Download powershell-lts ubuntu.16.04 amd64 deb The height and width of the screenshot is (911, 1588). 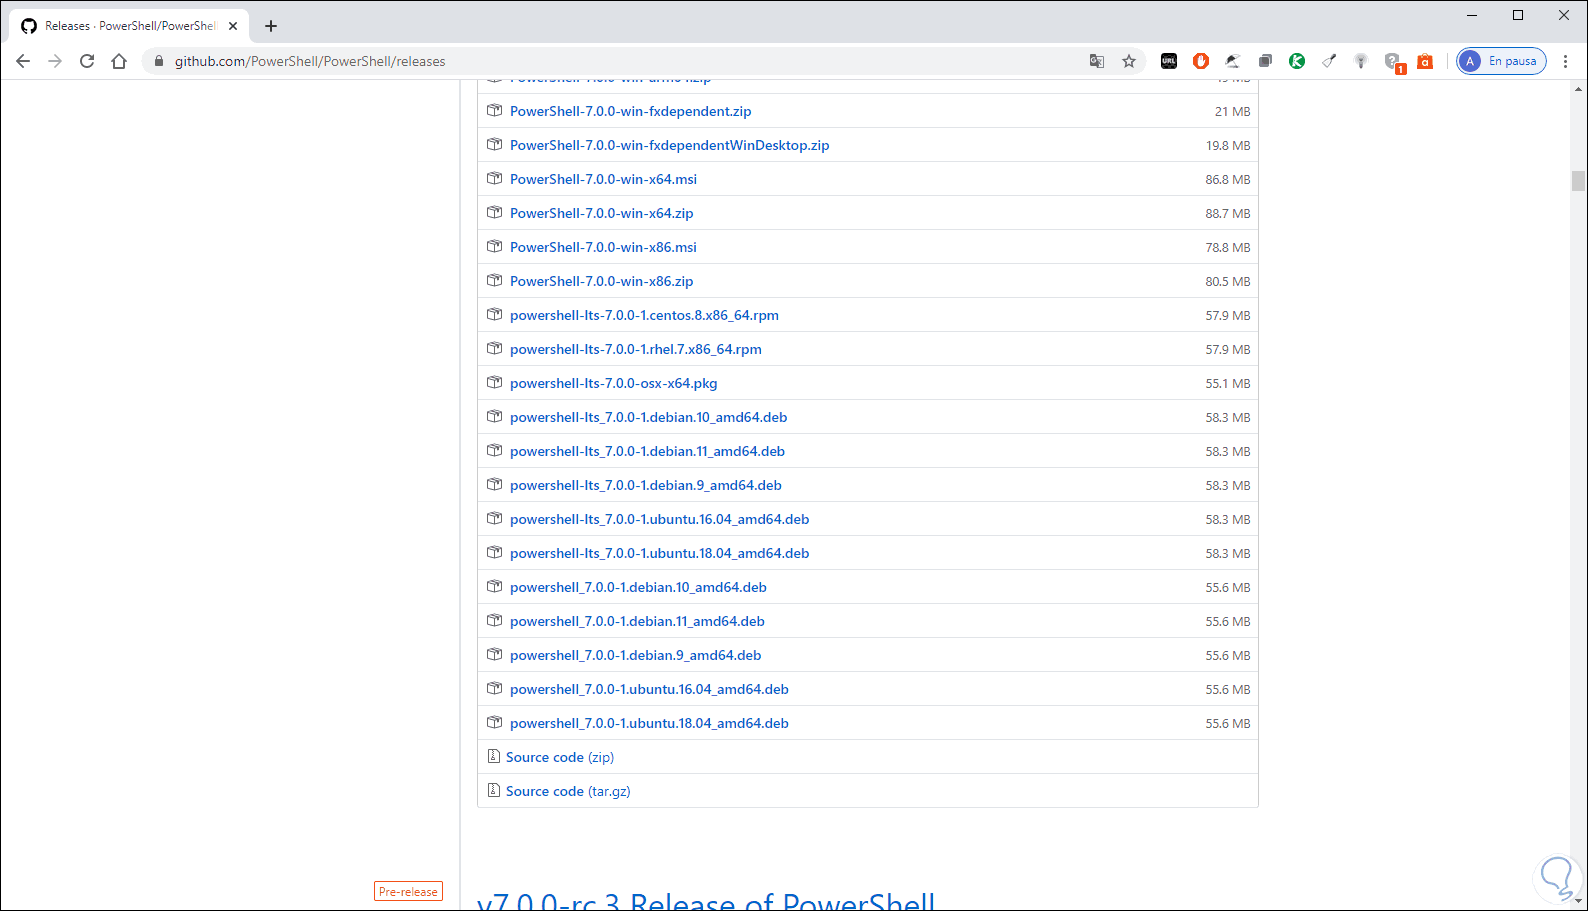pyautogui.click(x=660, y=519)
